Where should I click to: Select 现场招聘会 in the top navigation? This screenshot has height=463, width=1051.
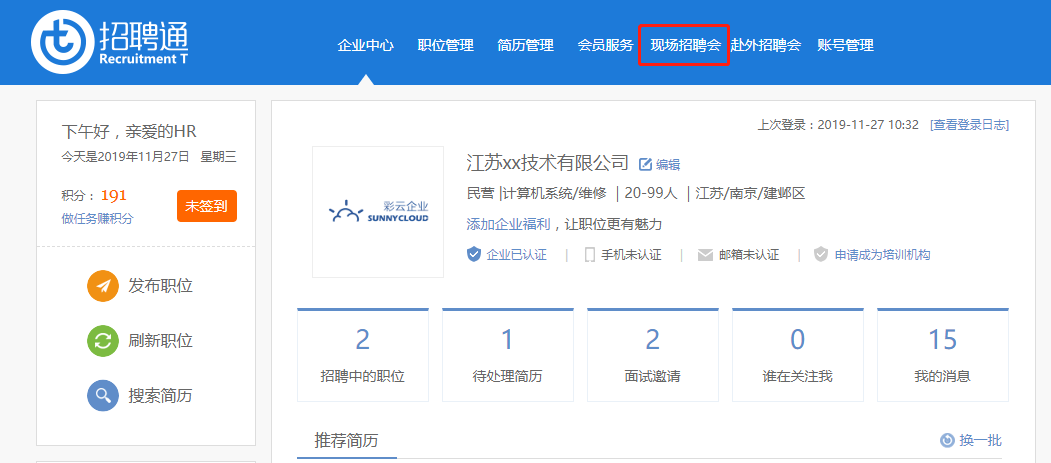(x=685, y=45)
